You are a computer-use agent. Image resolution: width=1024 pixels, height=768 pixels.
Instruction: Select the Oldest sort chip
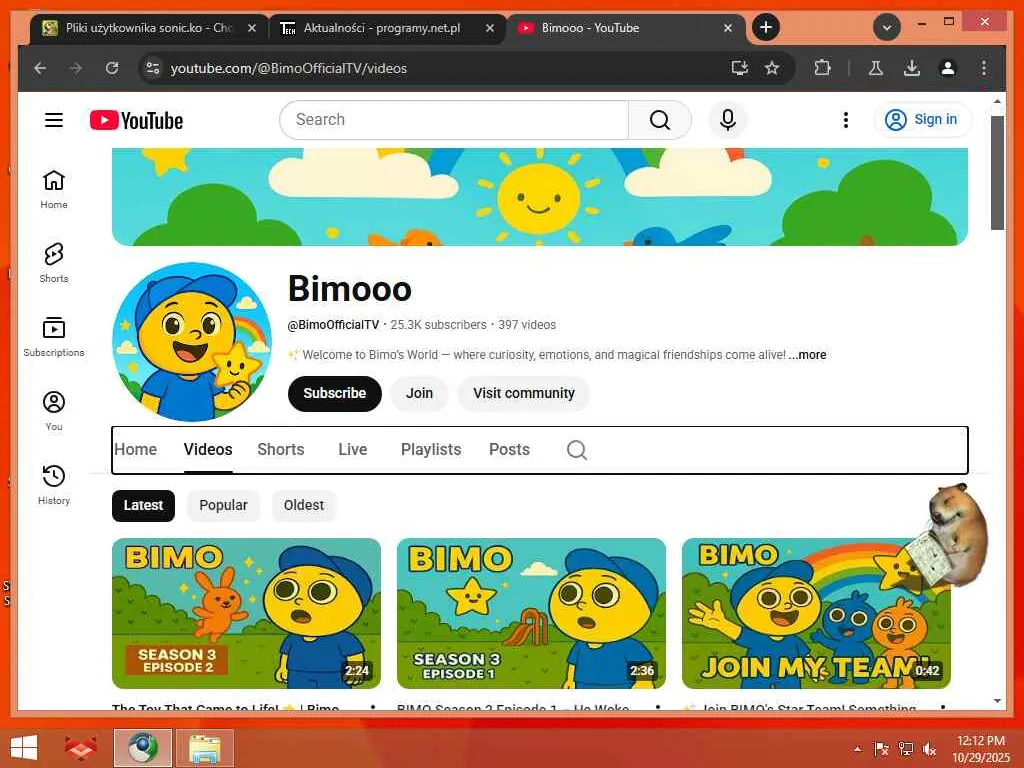(304, 505)
